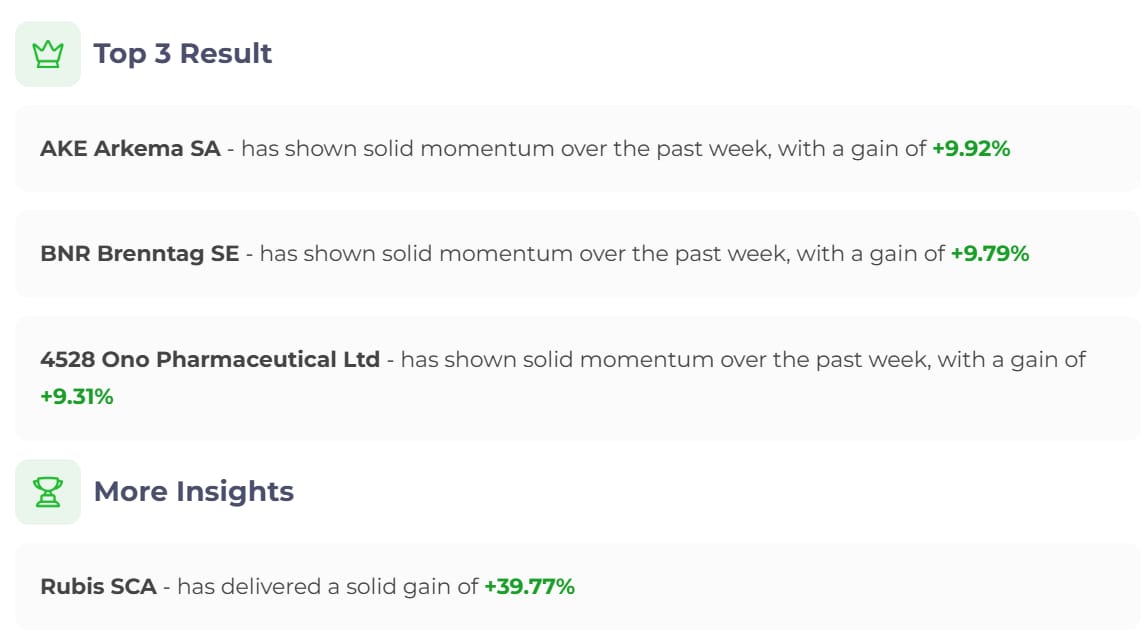Click the 4528 ticker code

(67, 359)
